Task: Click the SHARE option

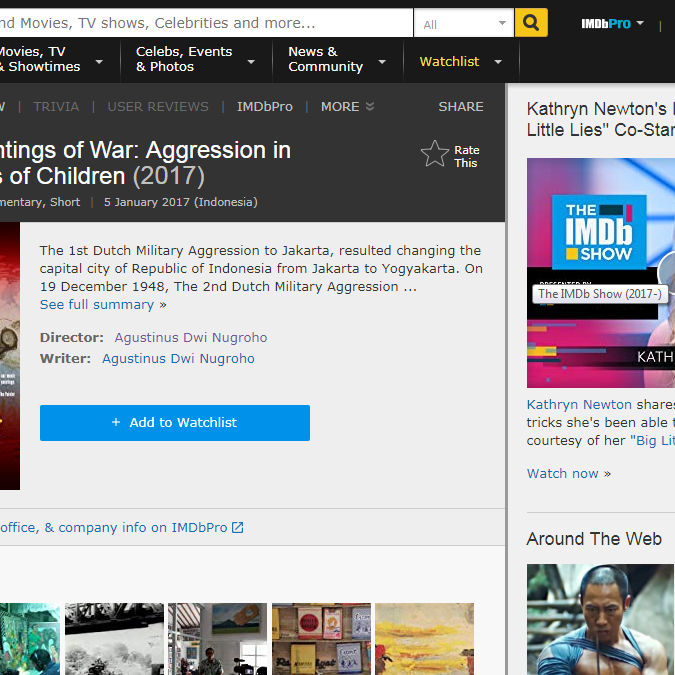Action: 460,107
